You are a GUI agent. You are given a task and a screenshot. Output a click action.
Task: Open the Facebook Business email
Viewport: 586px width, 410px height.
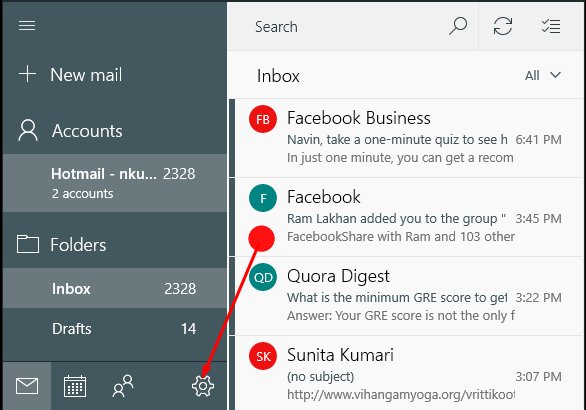pyautogui.click(x=406, y=138)
